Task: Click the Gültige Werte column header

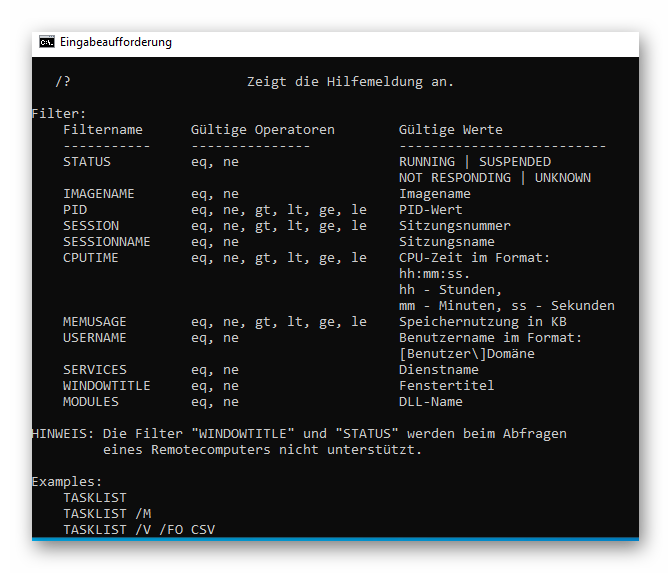Action: click(451, 130)
